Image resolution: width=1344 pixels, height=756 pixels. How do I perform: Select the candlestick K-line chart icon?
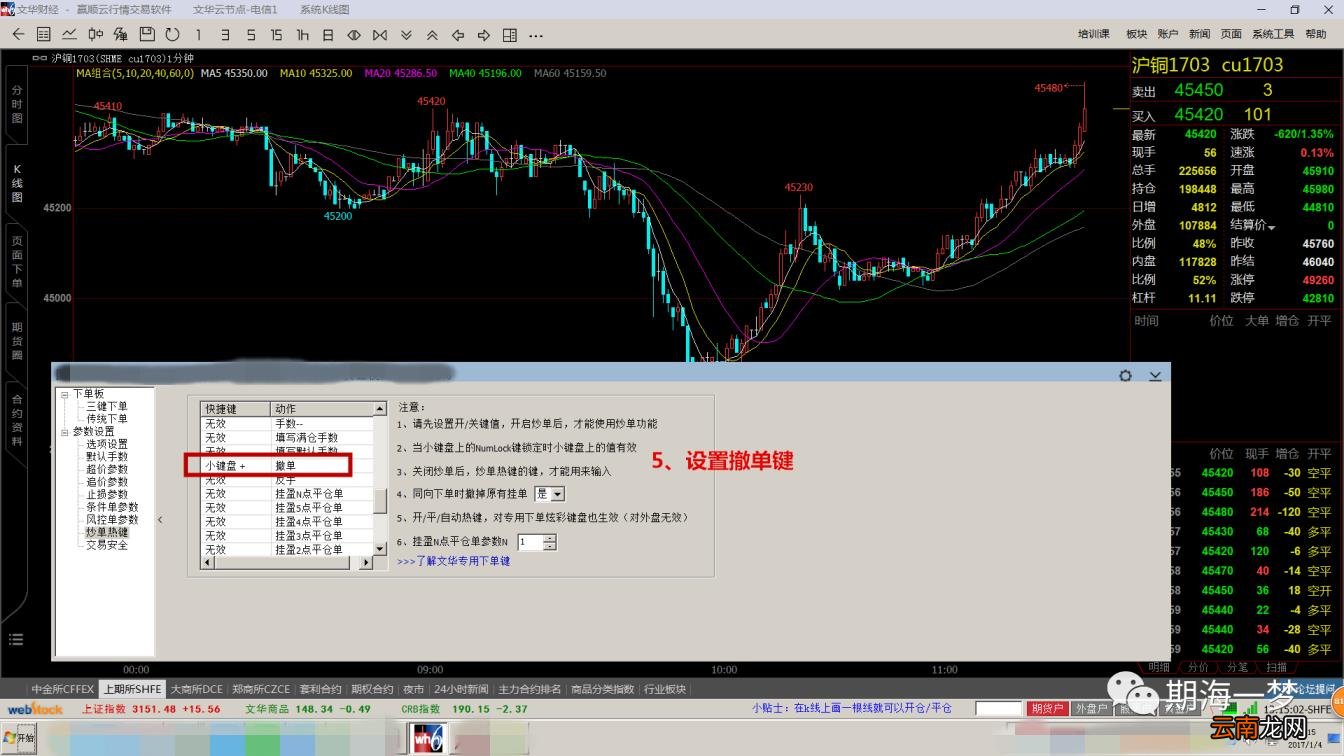95,34
